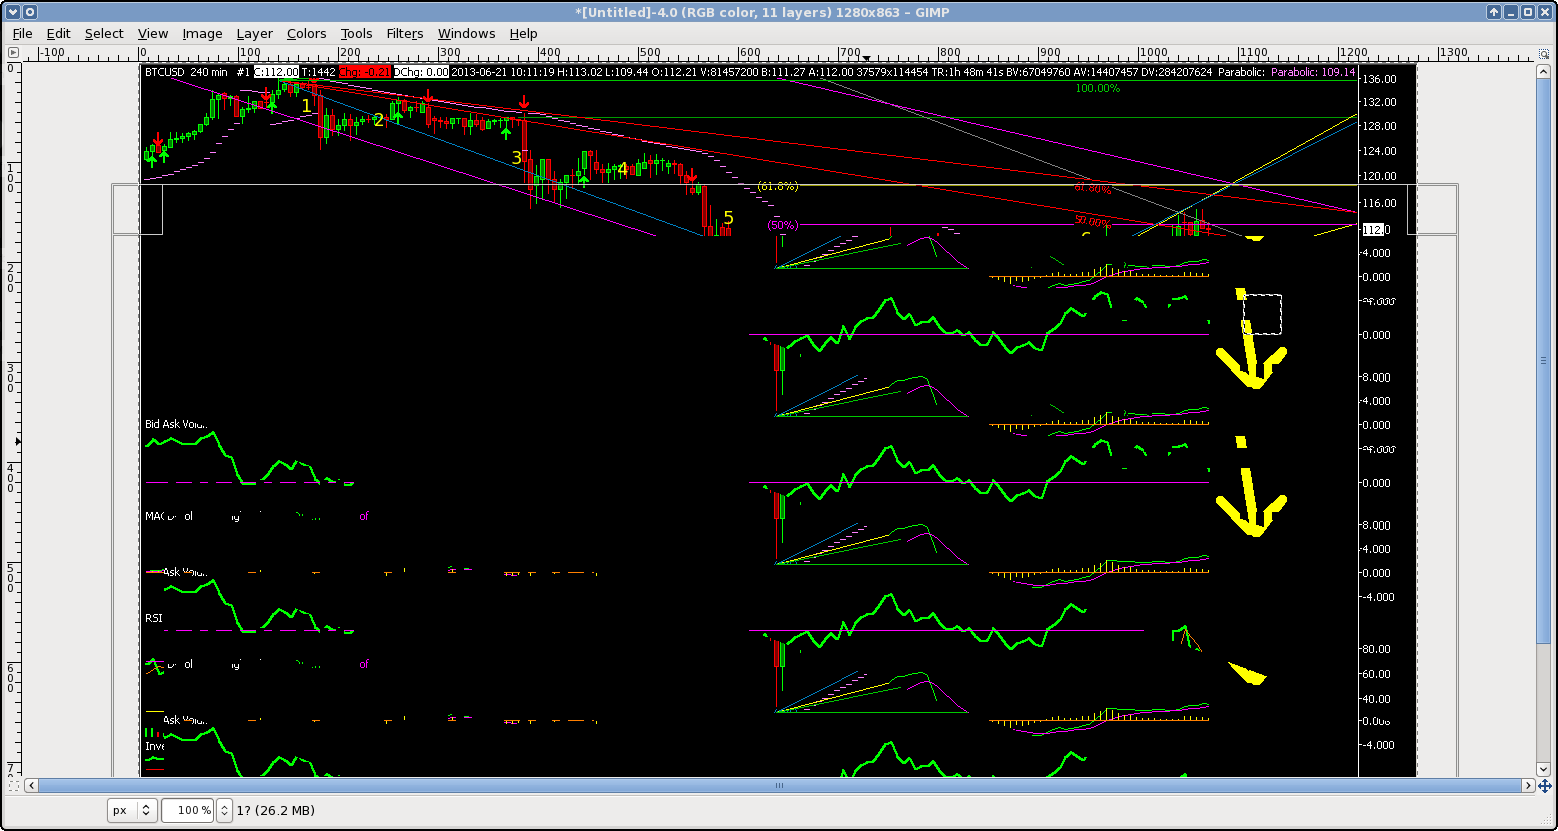Open the zoom level dropdown arrows

(x=225, y=810)
